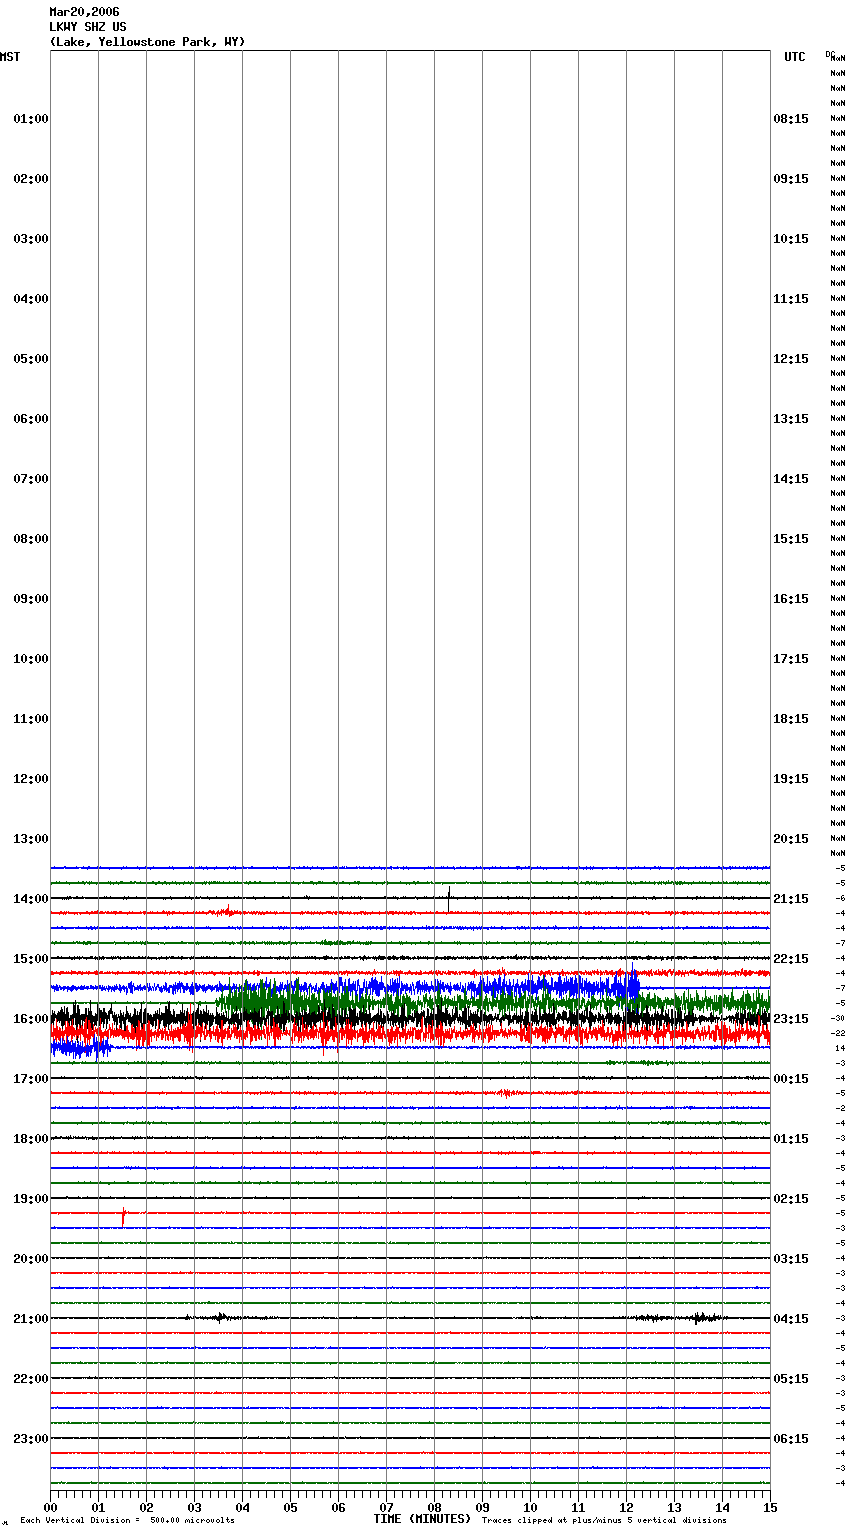Image resolution: width=850 pixels, height=1534 pixels.
Task: Click the 13:00 MST time label
Action: click(x=31, y=839)
